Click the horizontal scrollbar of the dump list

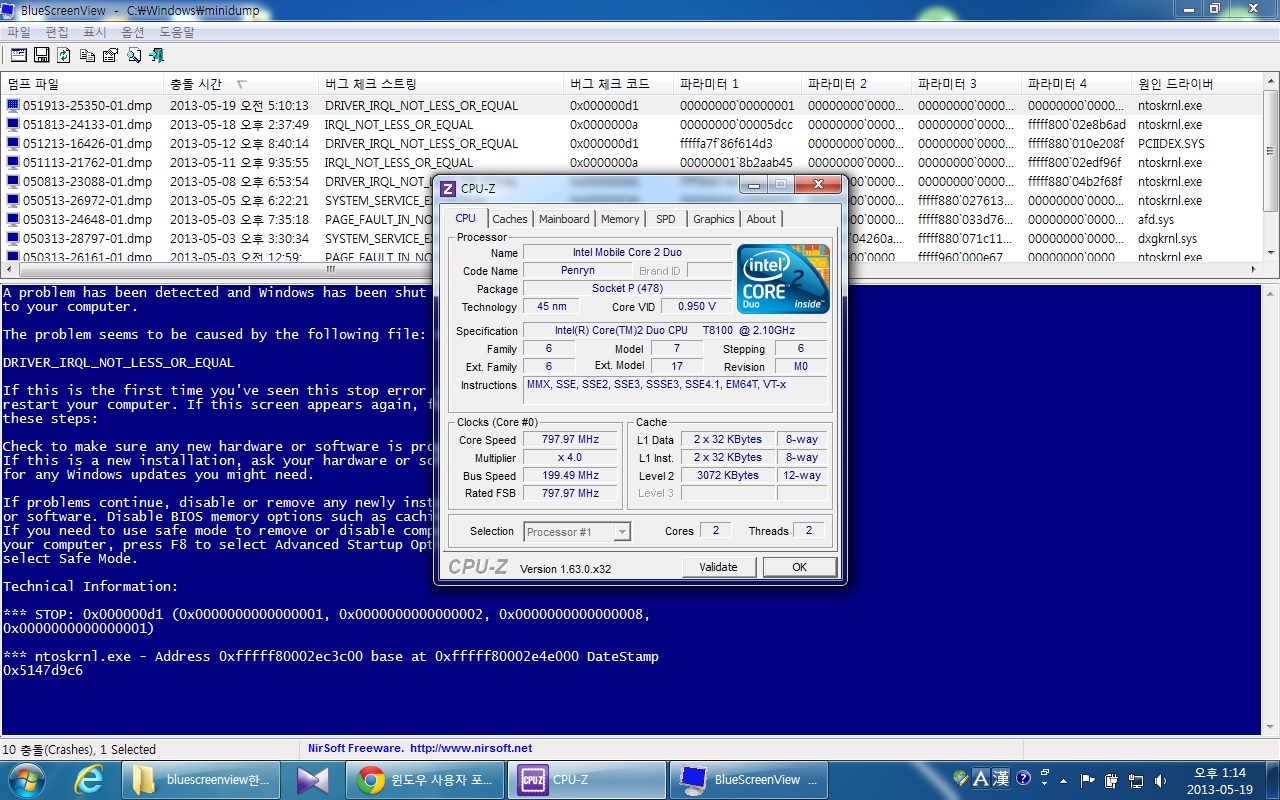630,270
